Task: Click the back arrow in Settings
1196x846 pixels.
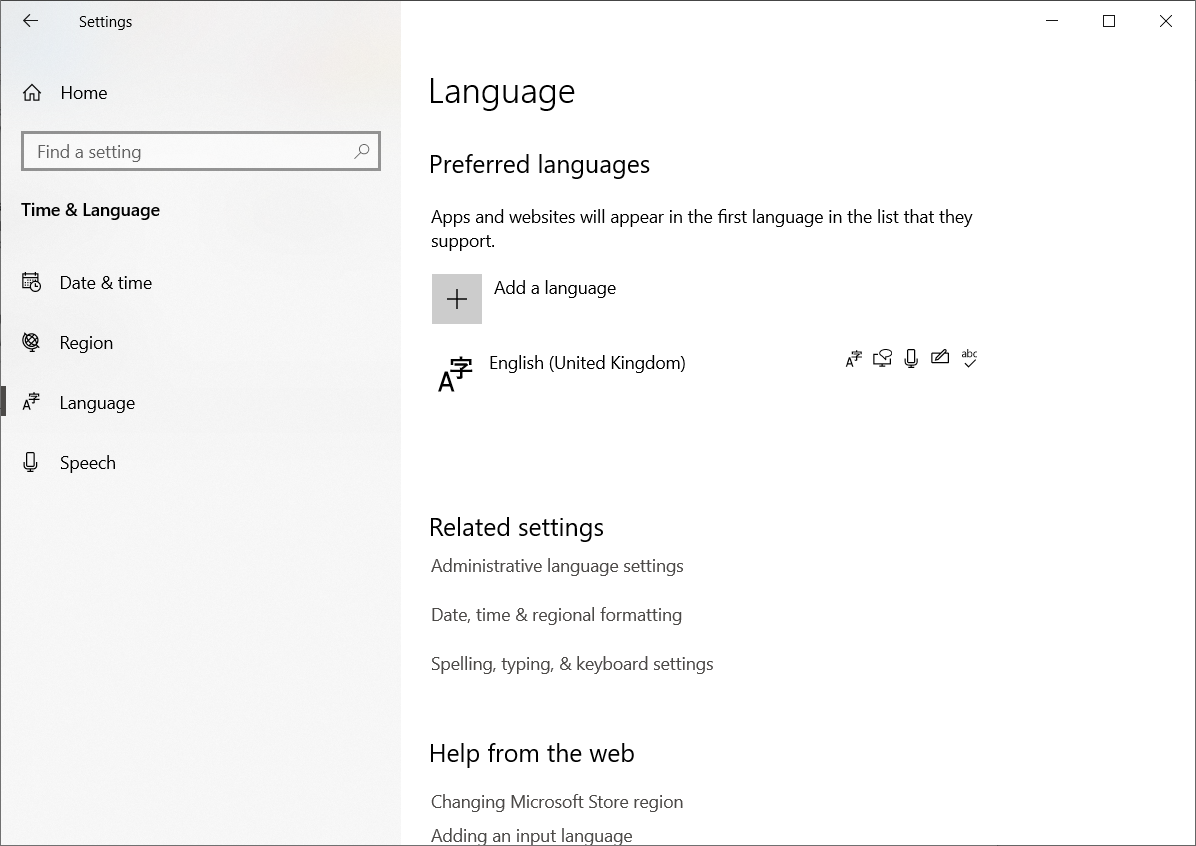Action: (x=31, y=21)
